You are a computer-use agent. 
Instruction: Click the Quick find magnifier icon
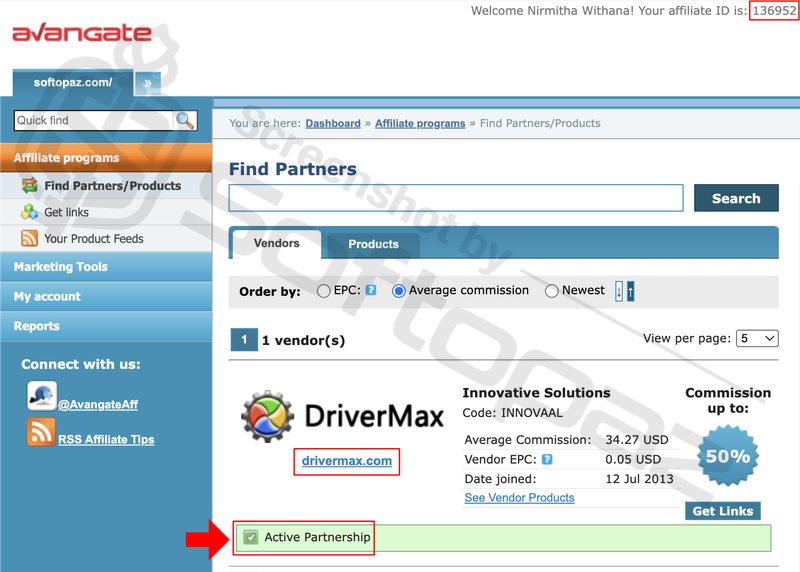[x=185, y=120]
